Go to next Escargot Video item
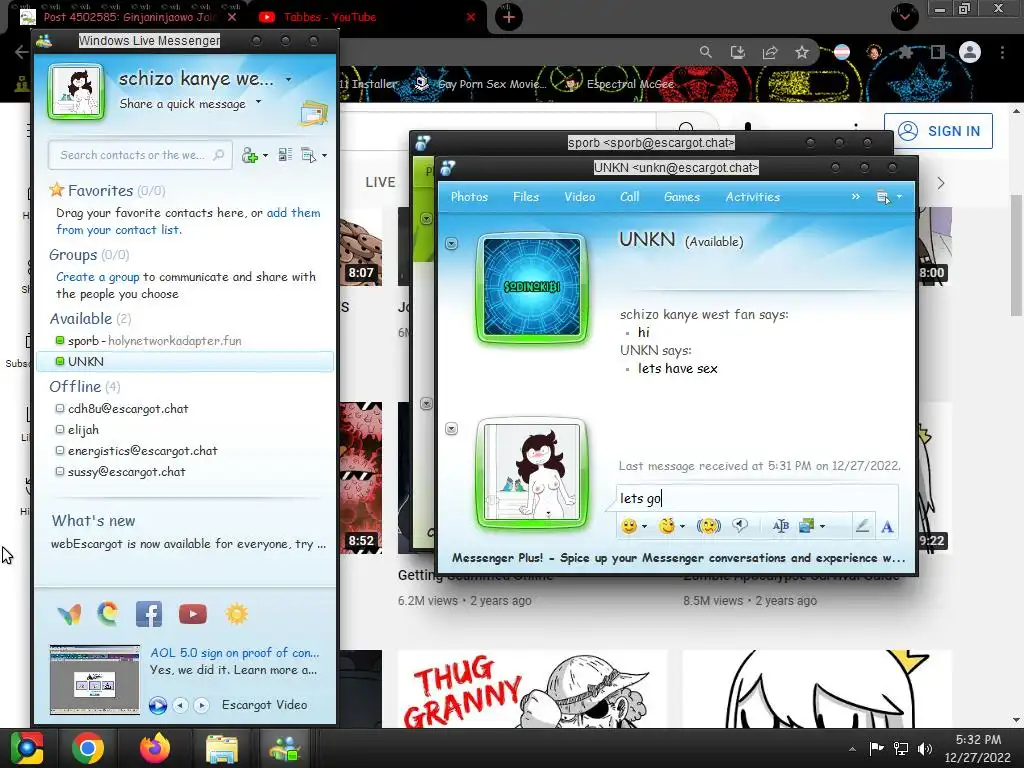Image resolution: width=1024 pixels, height=768 pixels. coord(201,705)
